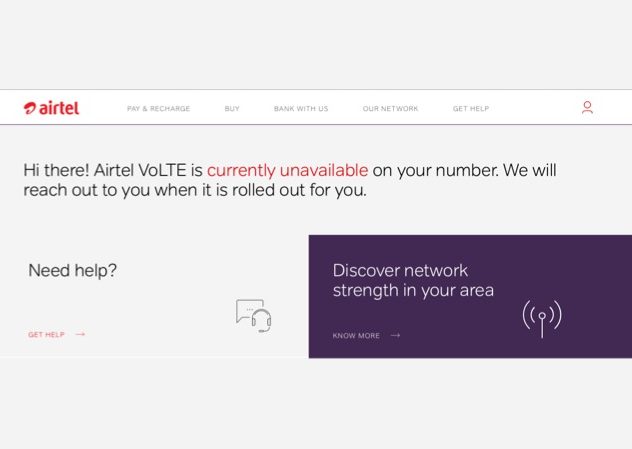Click the headset chat support icon
This screenshot has width=632, height=449.
(x=254, y=316)
